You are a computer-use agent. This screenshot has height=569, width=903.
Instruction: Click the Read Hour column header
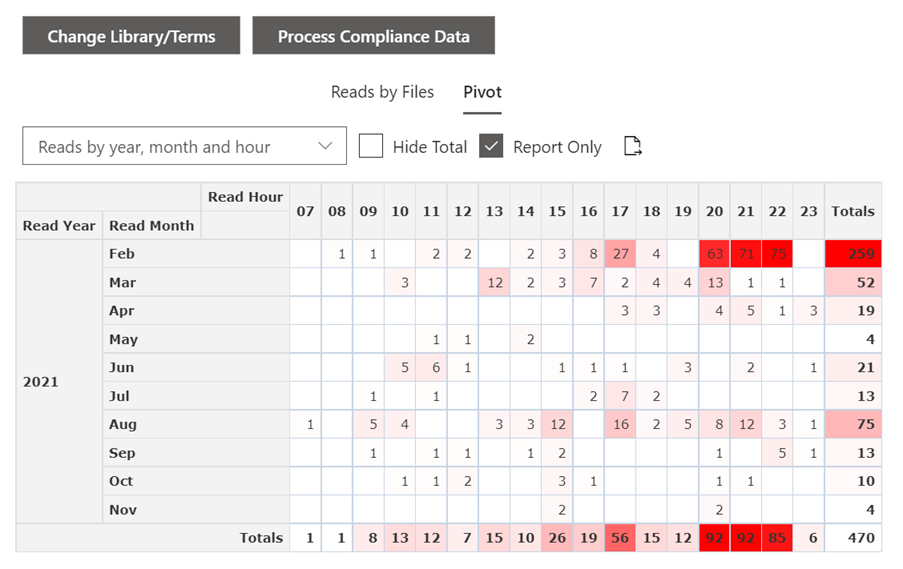[245, 197]
